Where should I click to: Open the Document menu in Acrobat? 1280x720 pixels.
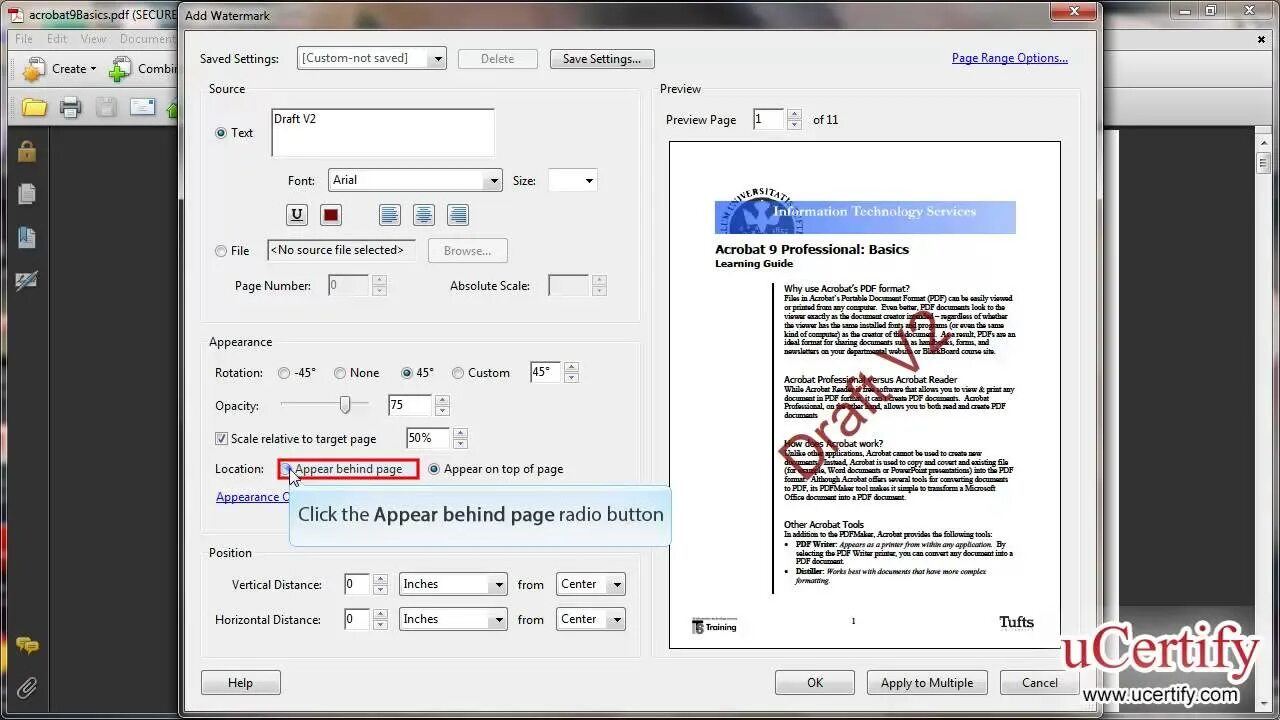(x=147, y=39)
